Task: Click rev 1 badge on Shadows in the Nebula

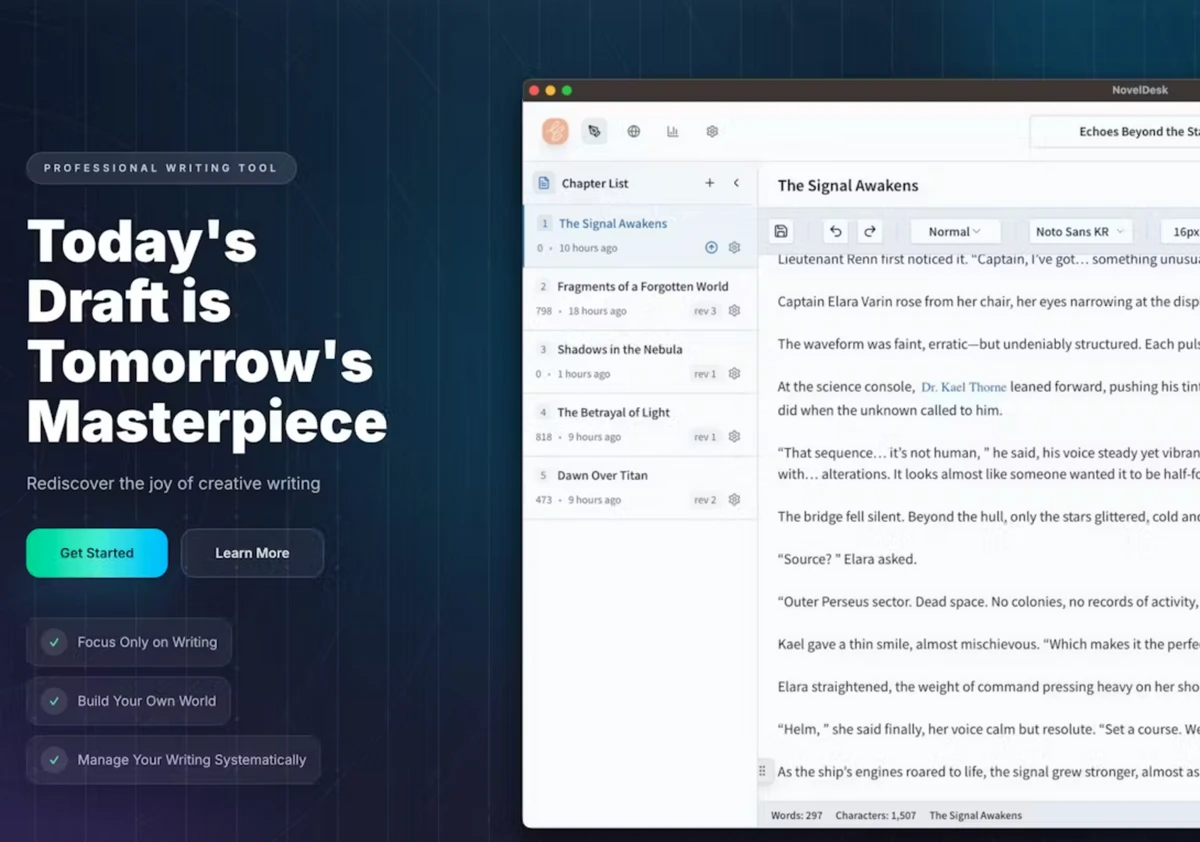Action: [705, 374]
